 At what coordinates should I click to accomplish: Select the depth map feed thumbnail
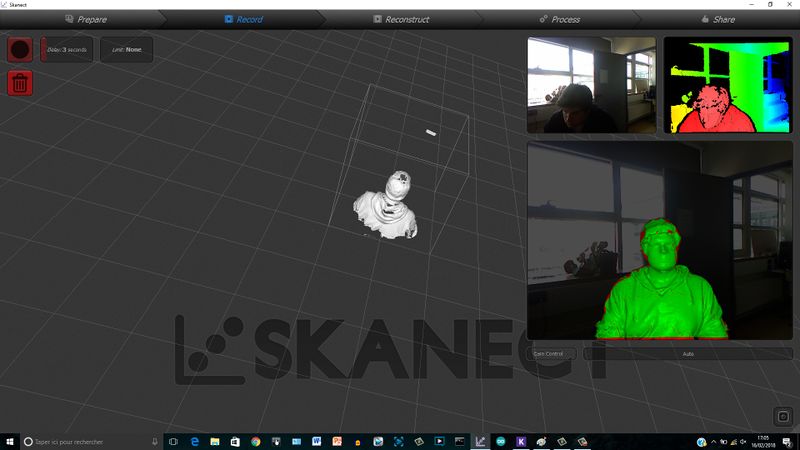[x=727, y=85]
